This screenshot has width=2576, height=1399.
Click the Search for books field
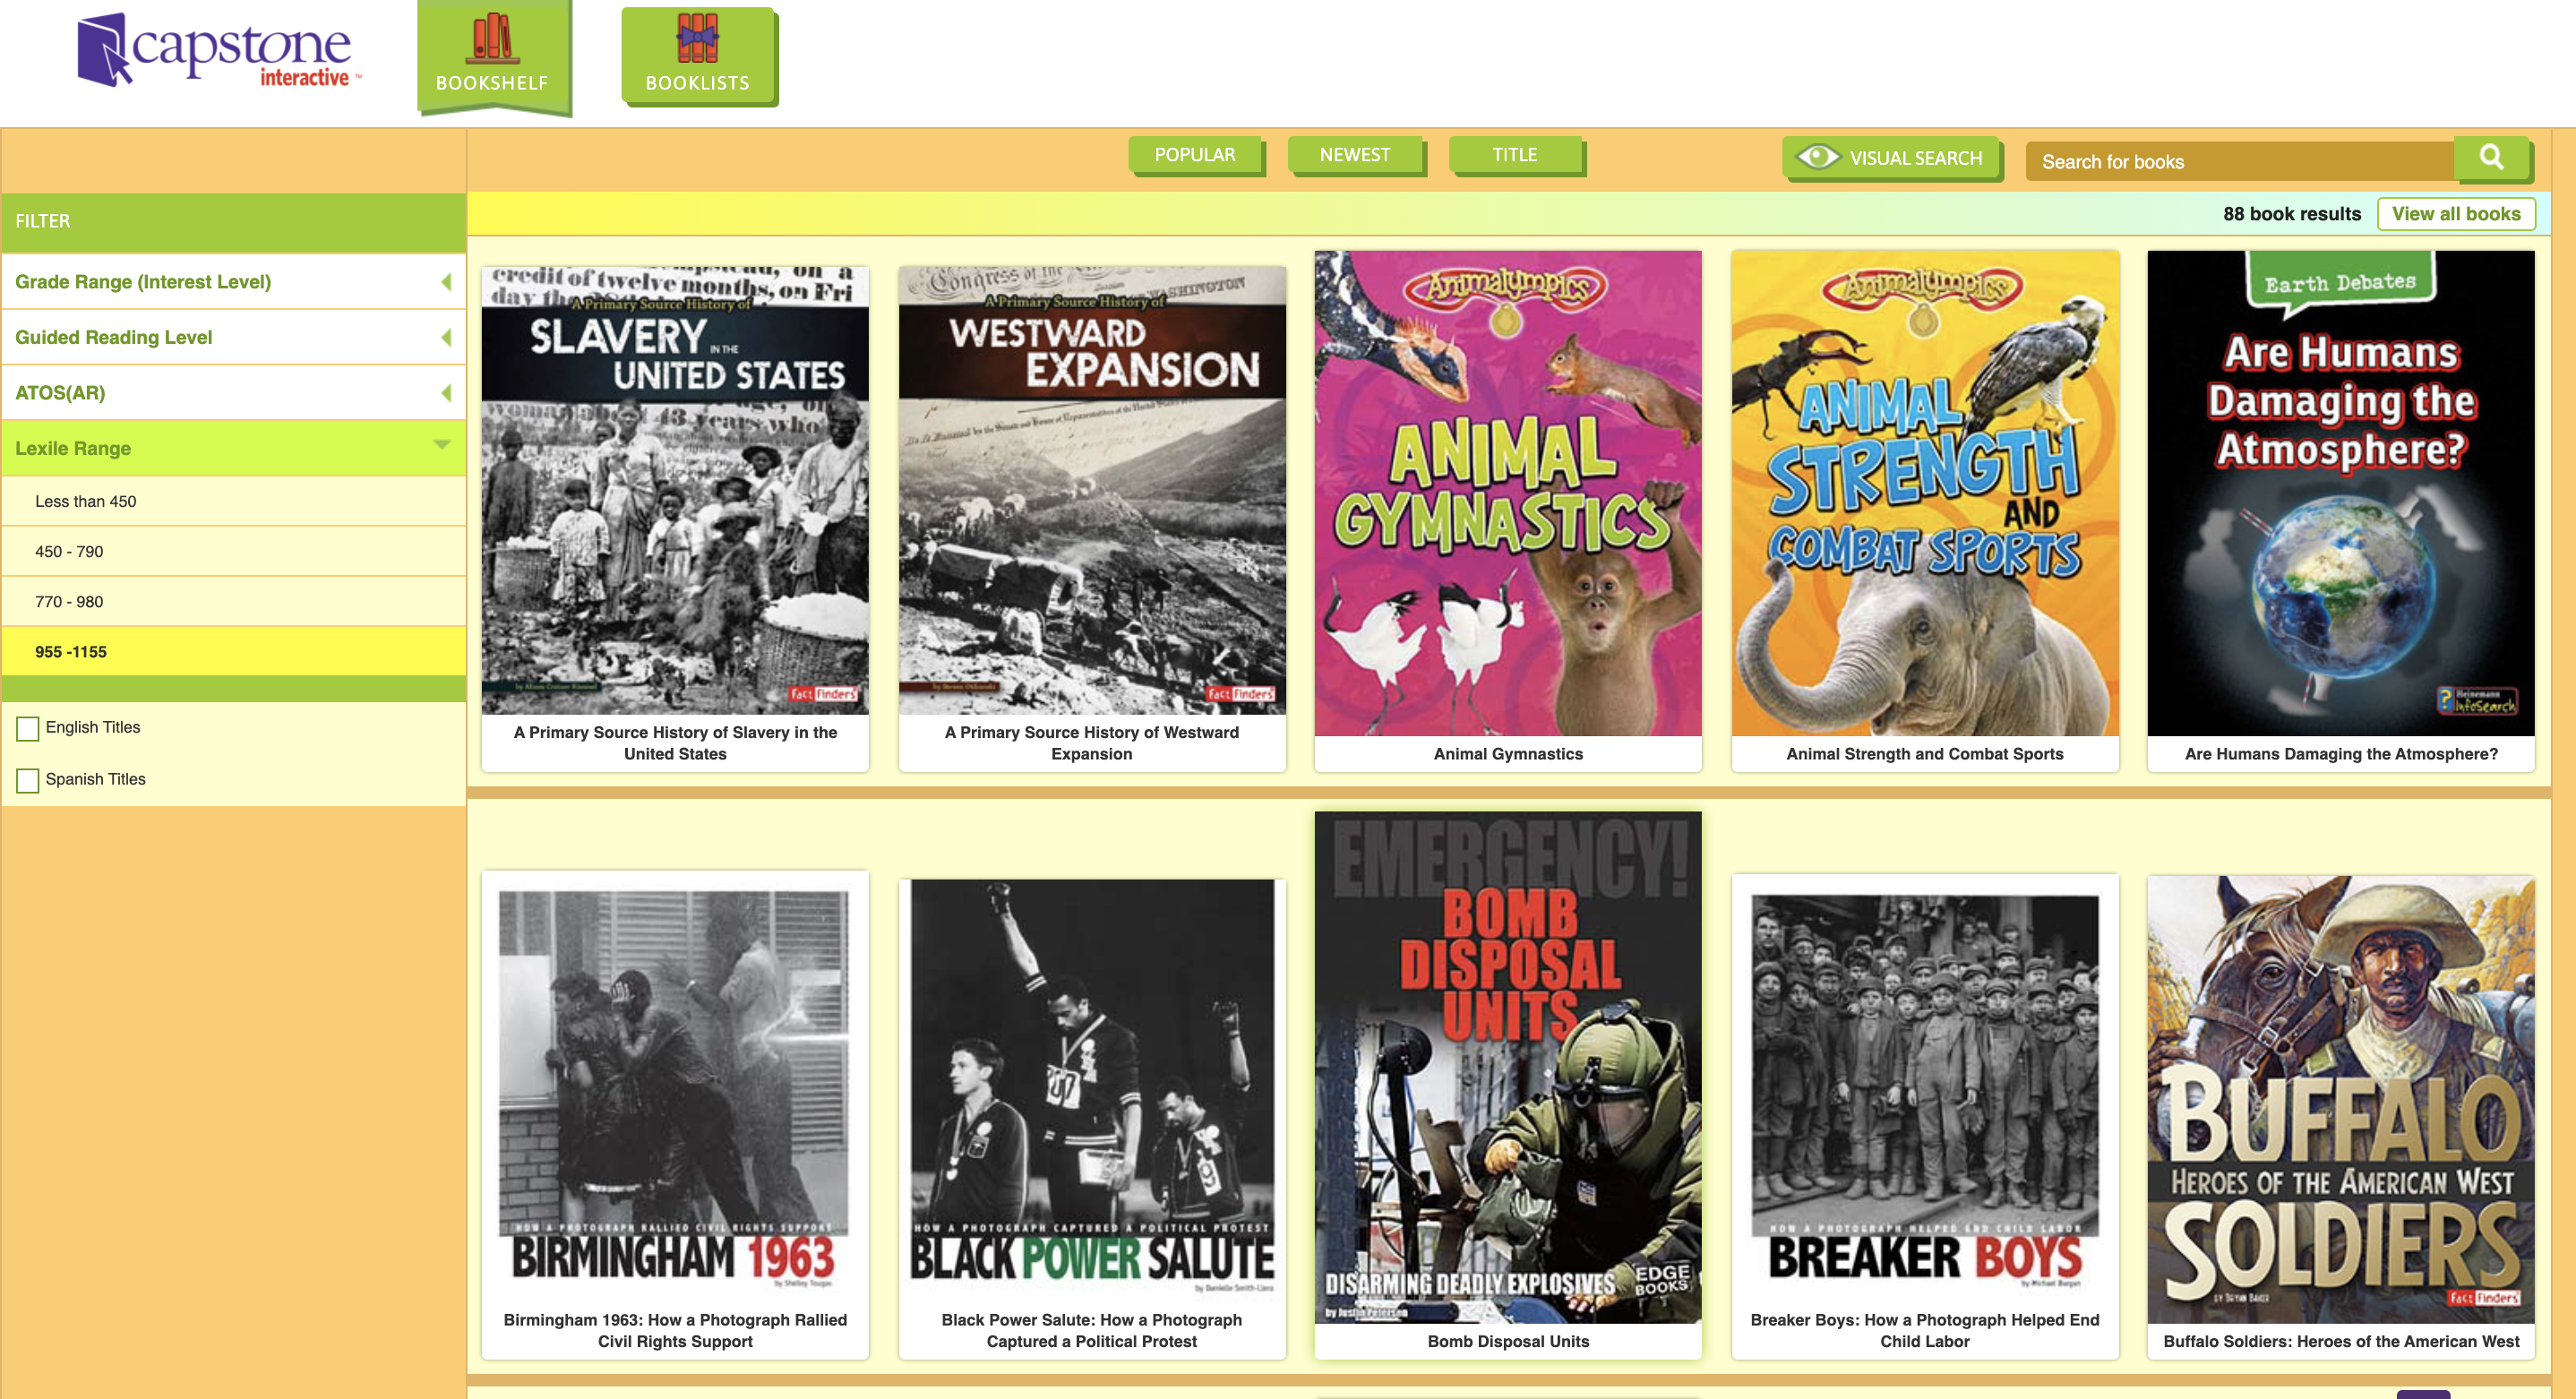point(2239,161)
